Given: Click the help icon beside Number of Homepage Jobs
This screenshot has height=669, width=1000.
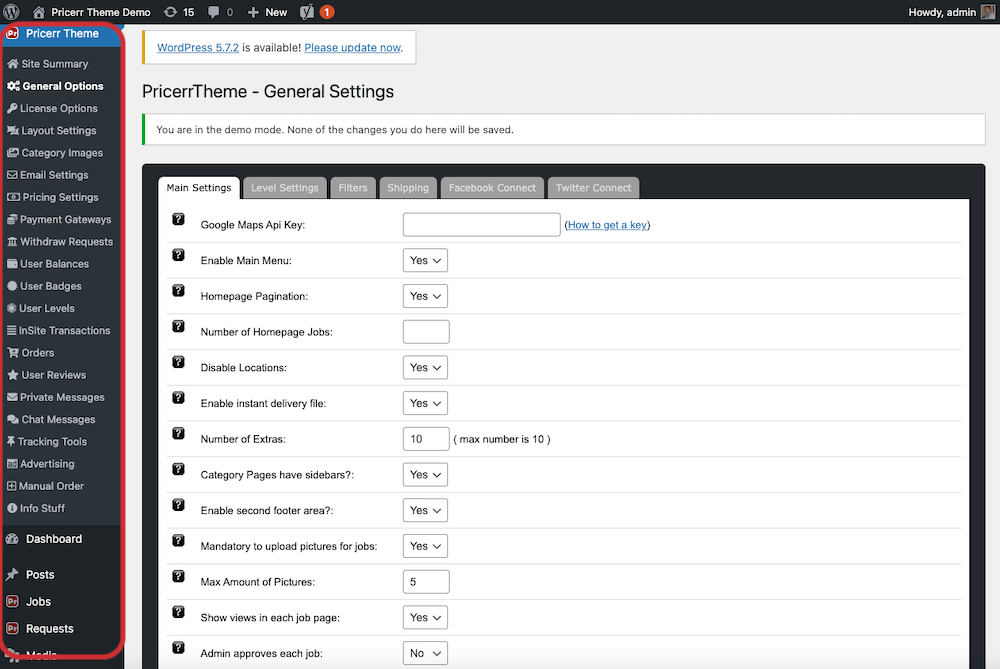Looking at the screenshot, I should tap(179, 327).
